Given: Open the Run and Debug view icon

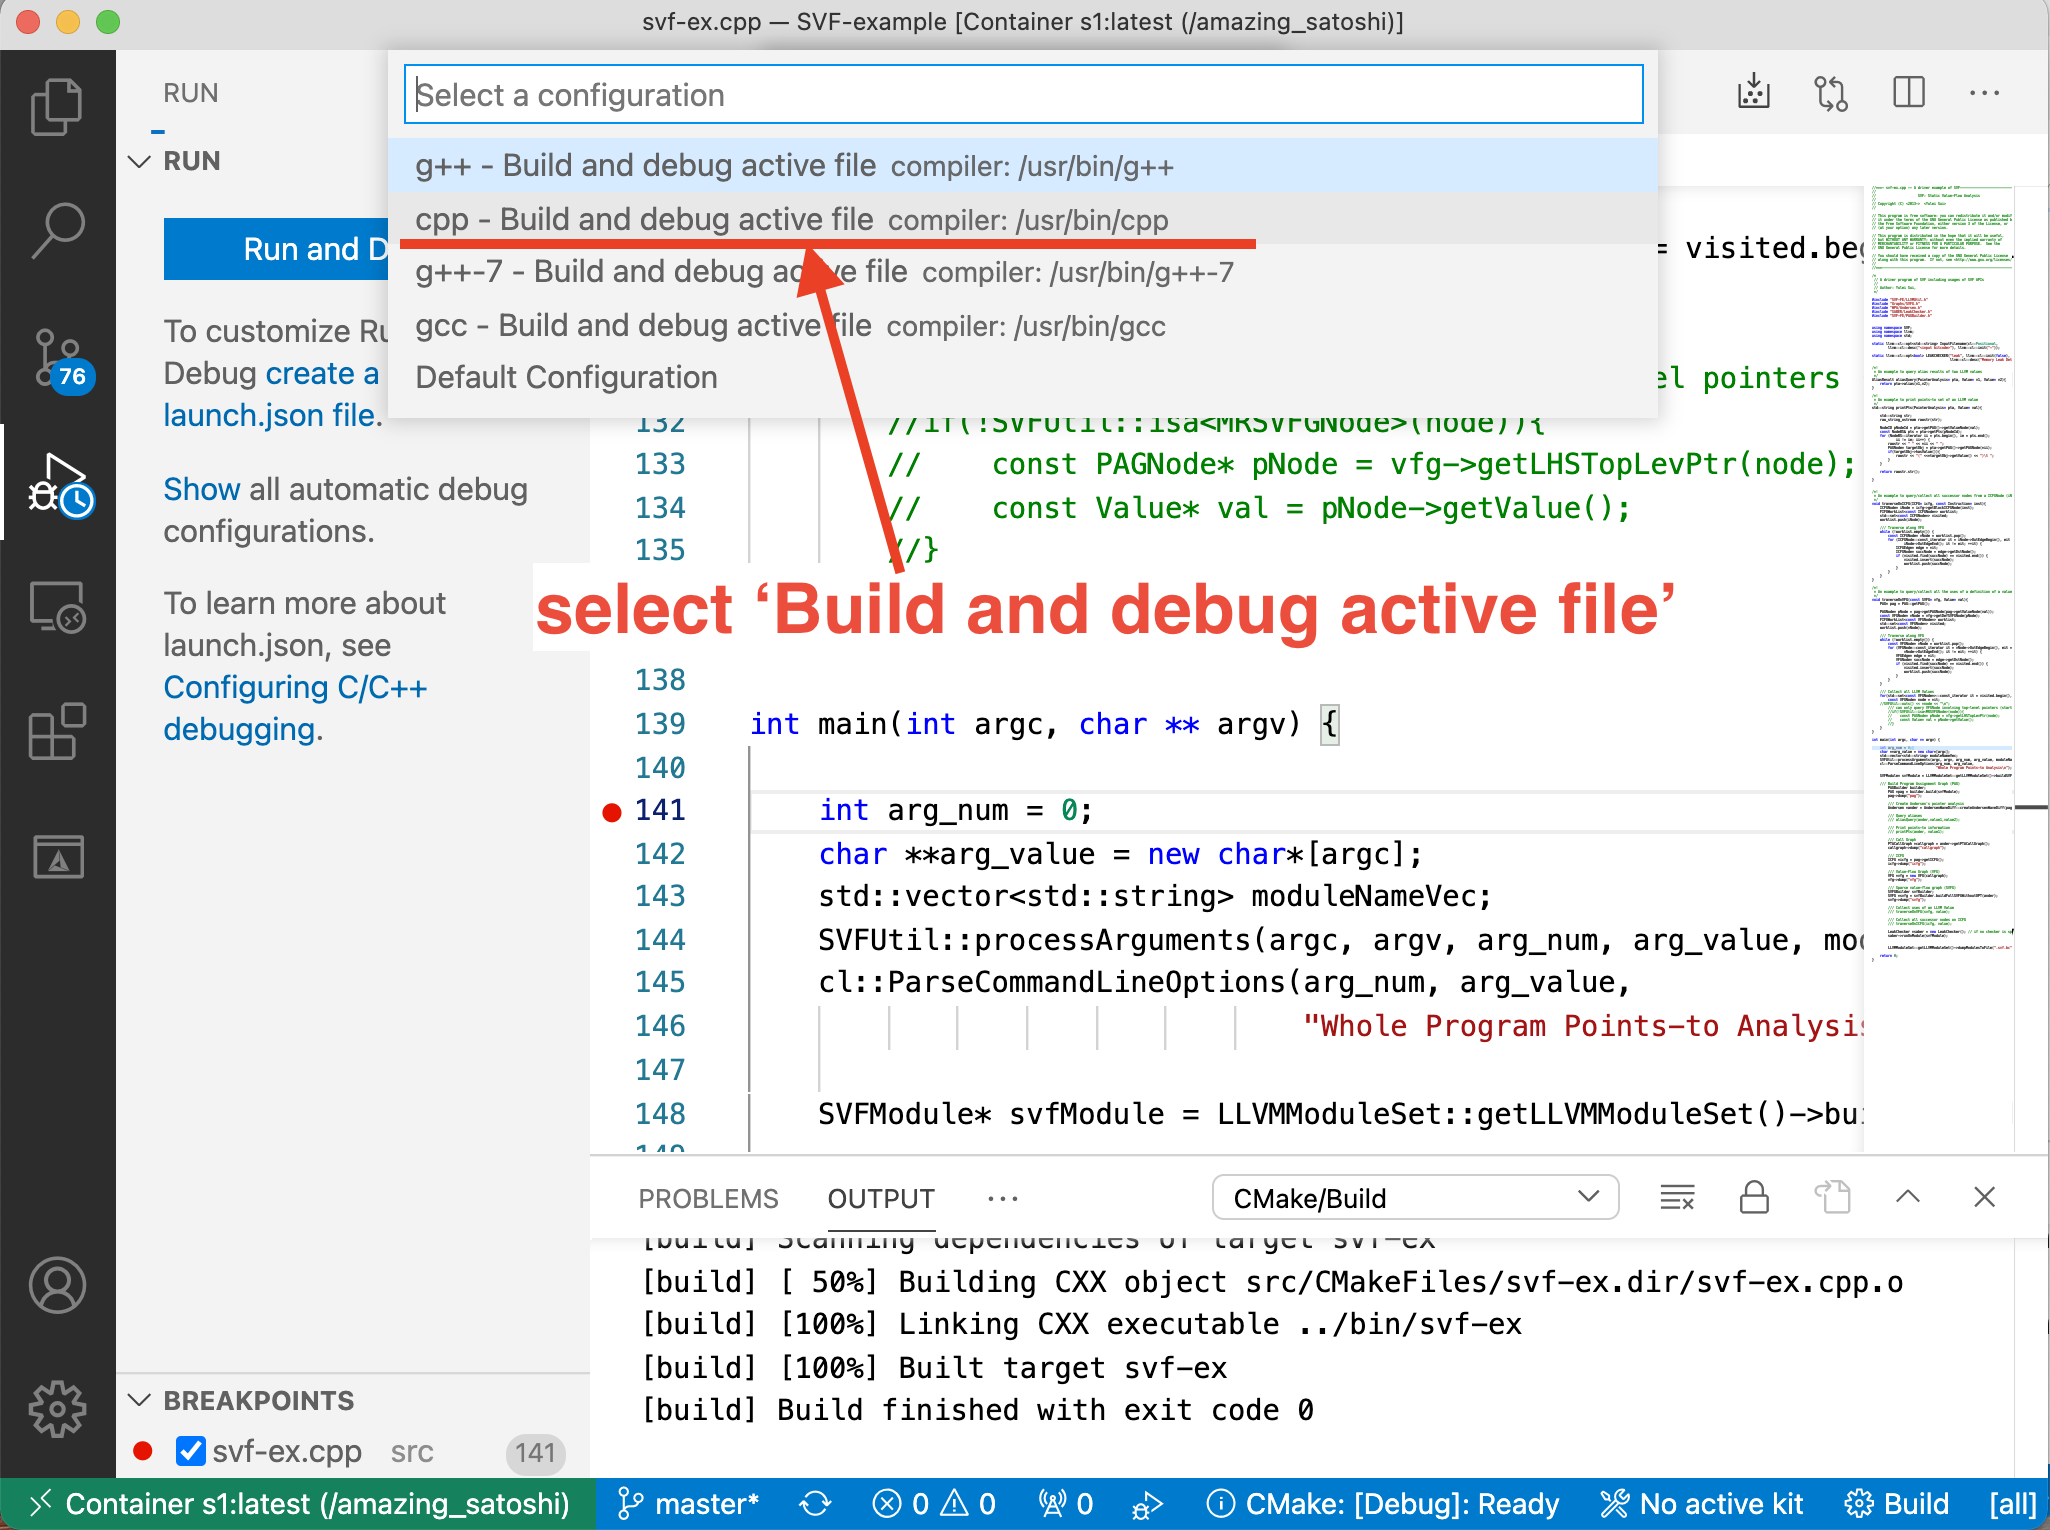Looking at the screenshot, I should pyautogui.click(x=60, y=485).
